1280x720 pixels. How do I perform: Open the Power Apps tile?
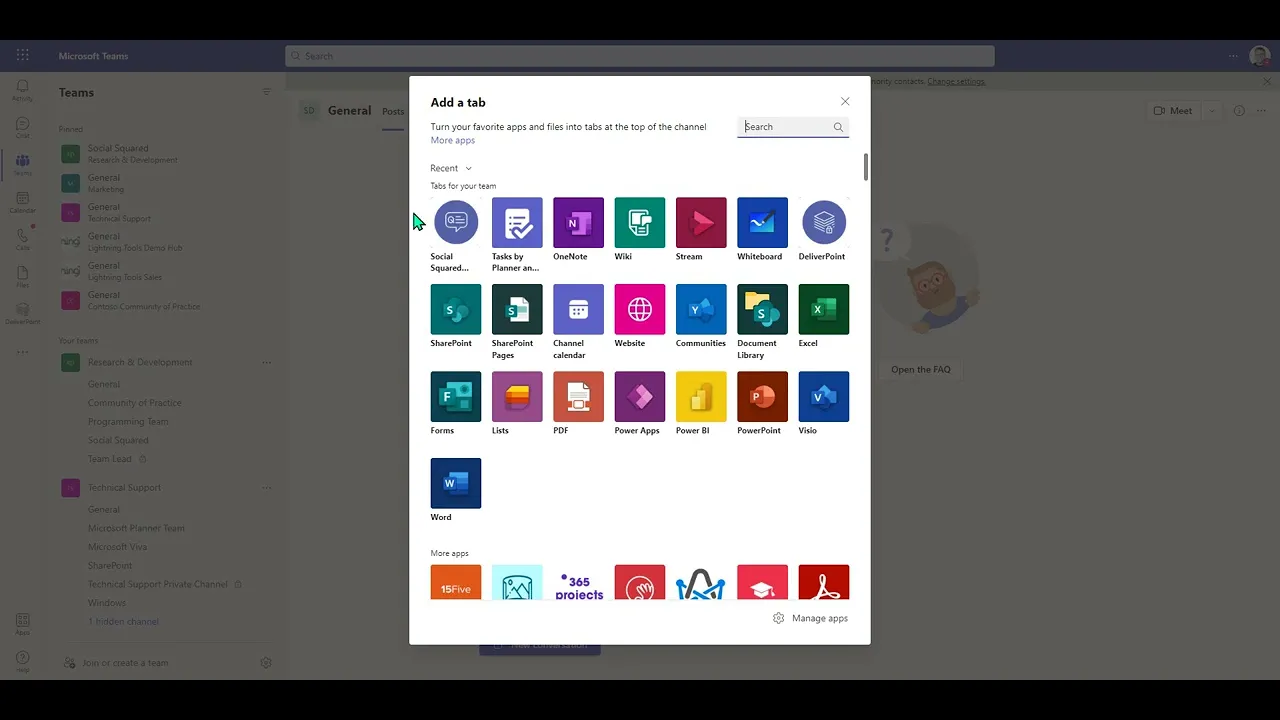[640, 396]
